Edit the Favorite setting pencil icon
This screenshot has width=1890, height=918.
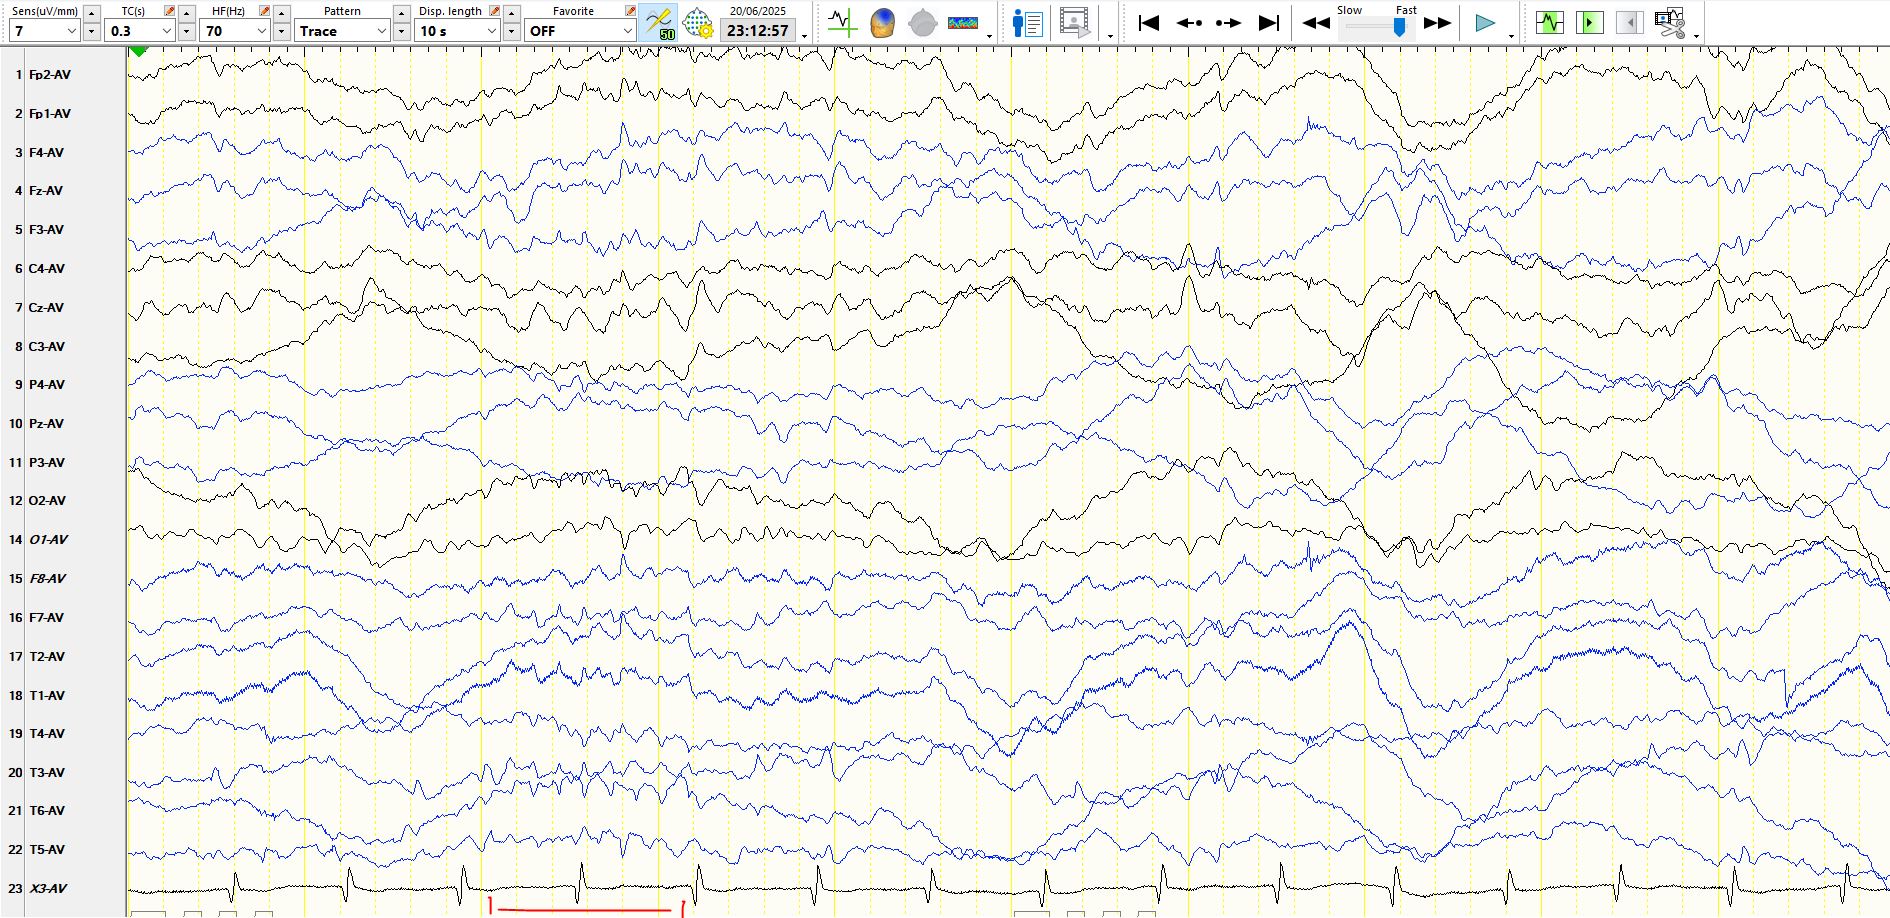[630, 11]
